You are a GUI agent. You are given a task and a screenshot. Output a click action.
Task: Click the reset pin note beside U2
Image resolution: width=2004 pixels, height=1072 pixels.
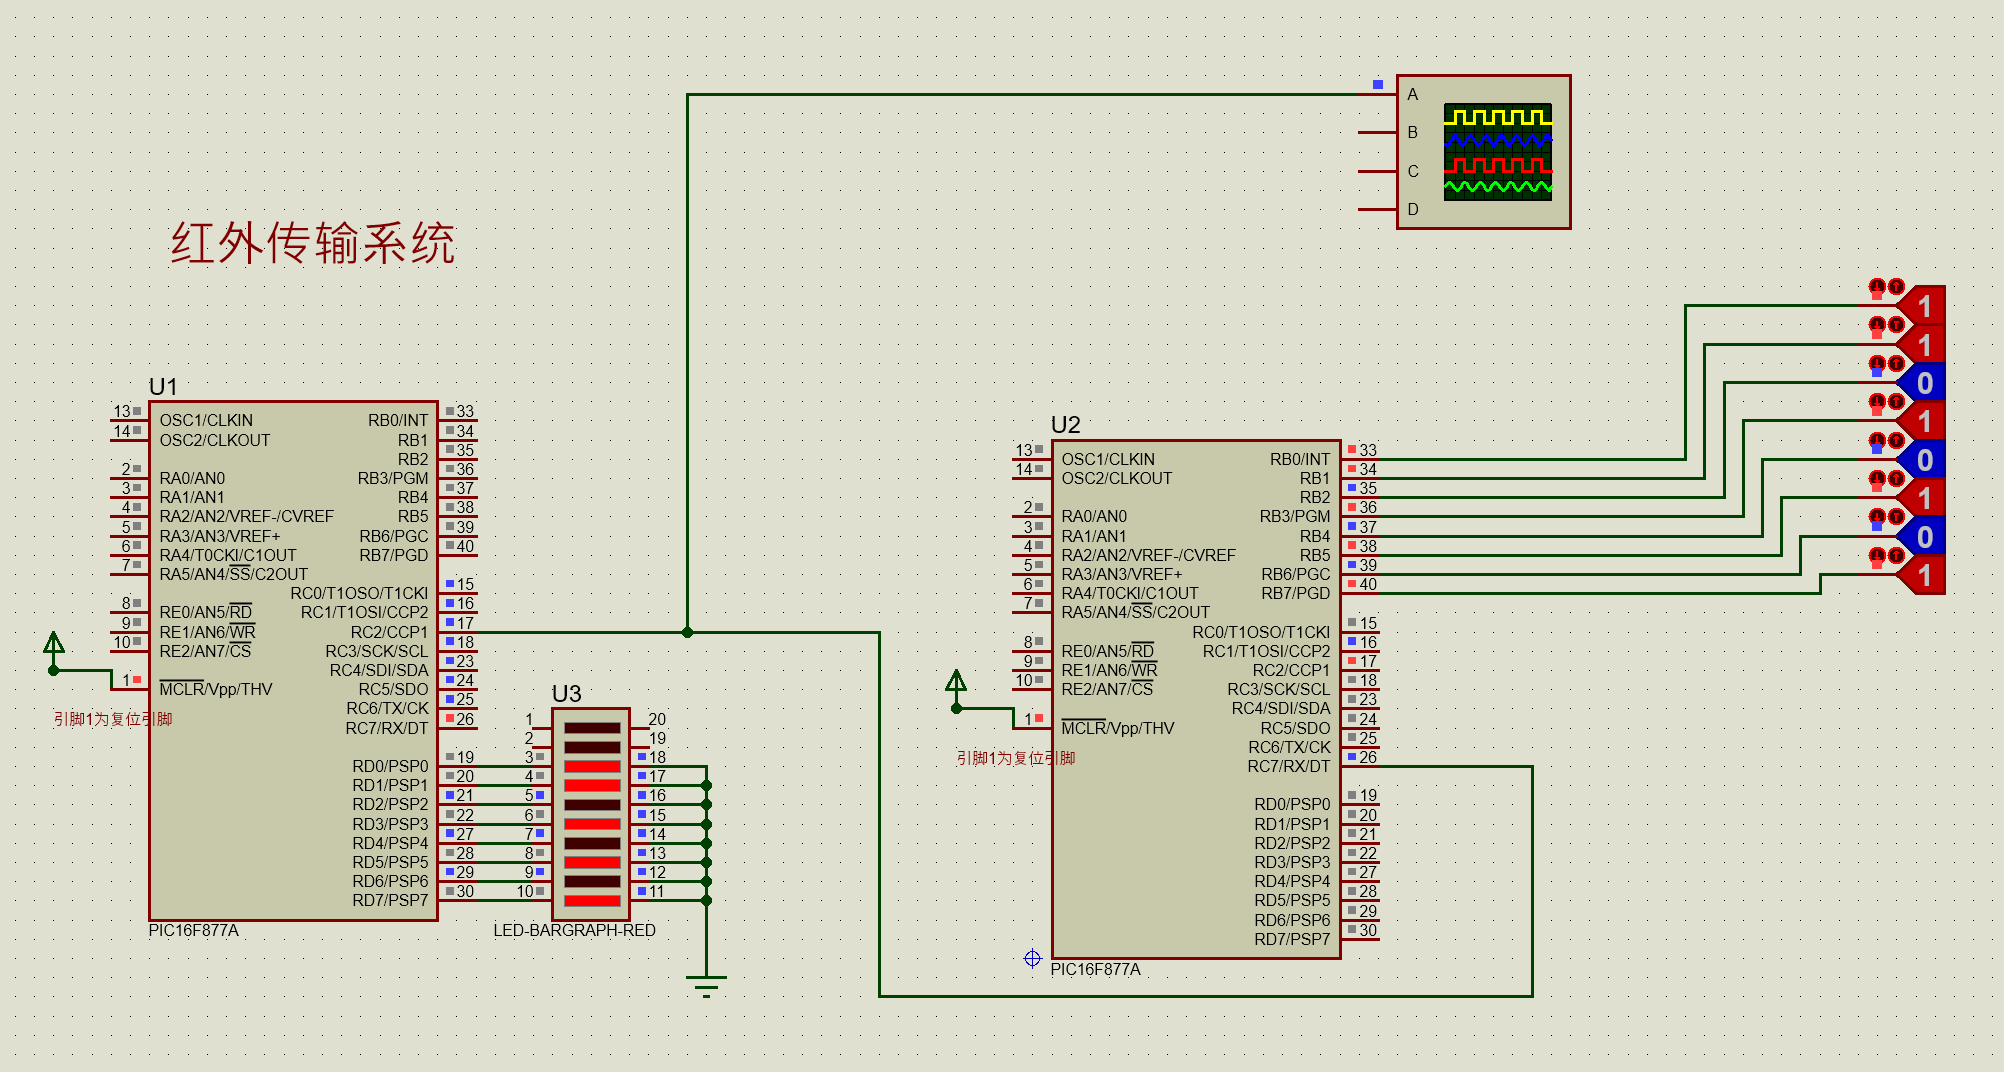[x=1015, y=758]
